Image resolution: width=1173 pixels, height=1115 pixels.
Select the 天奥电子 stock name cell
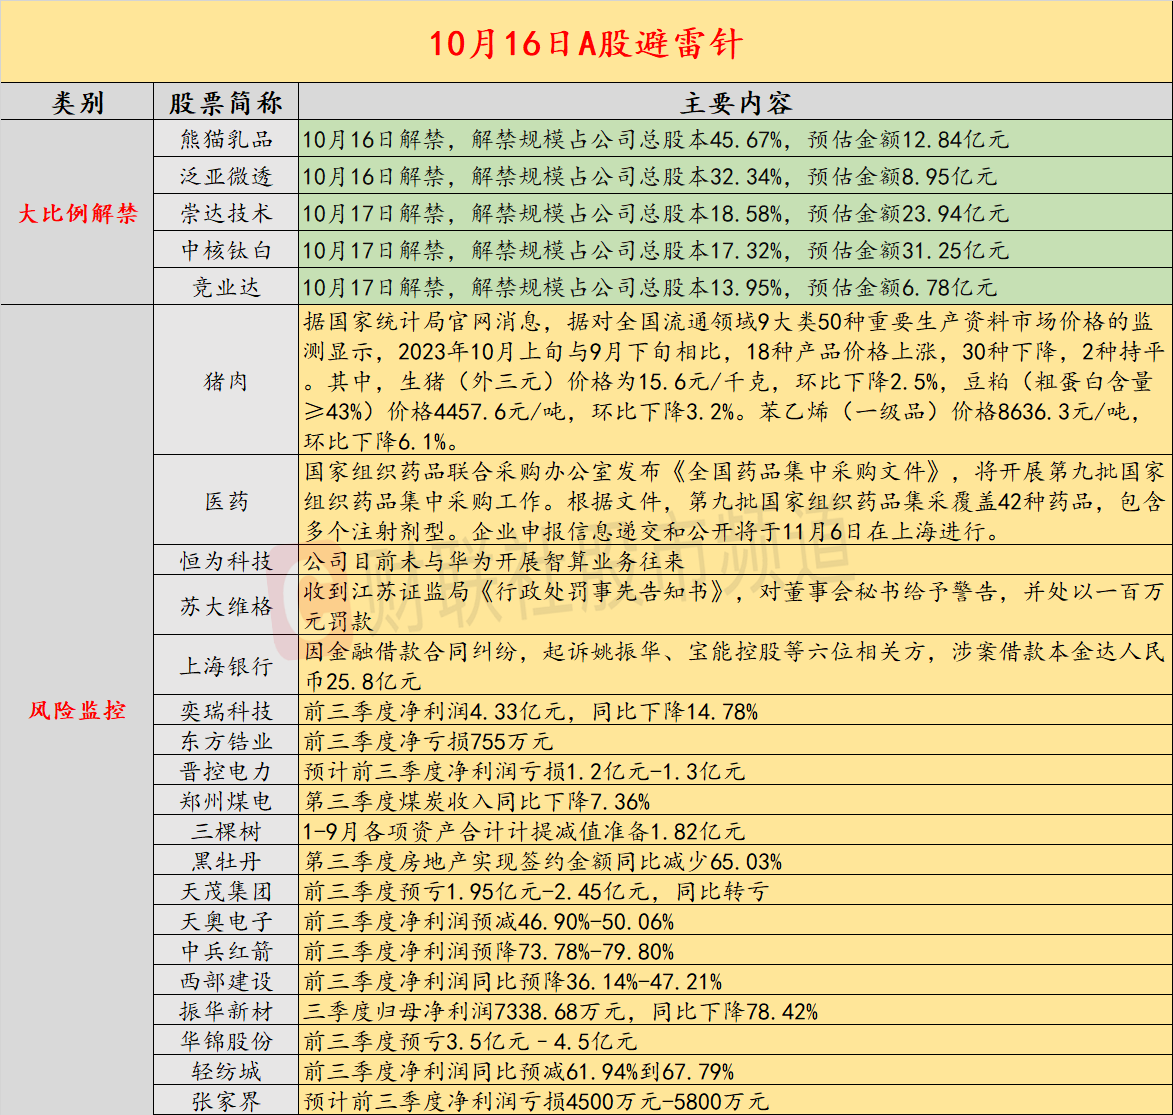(x=226, y=920)
